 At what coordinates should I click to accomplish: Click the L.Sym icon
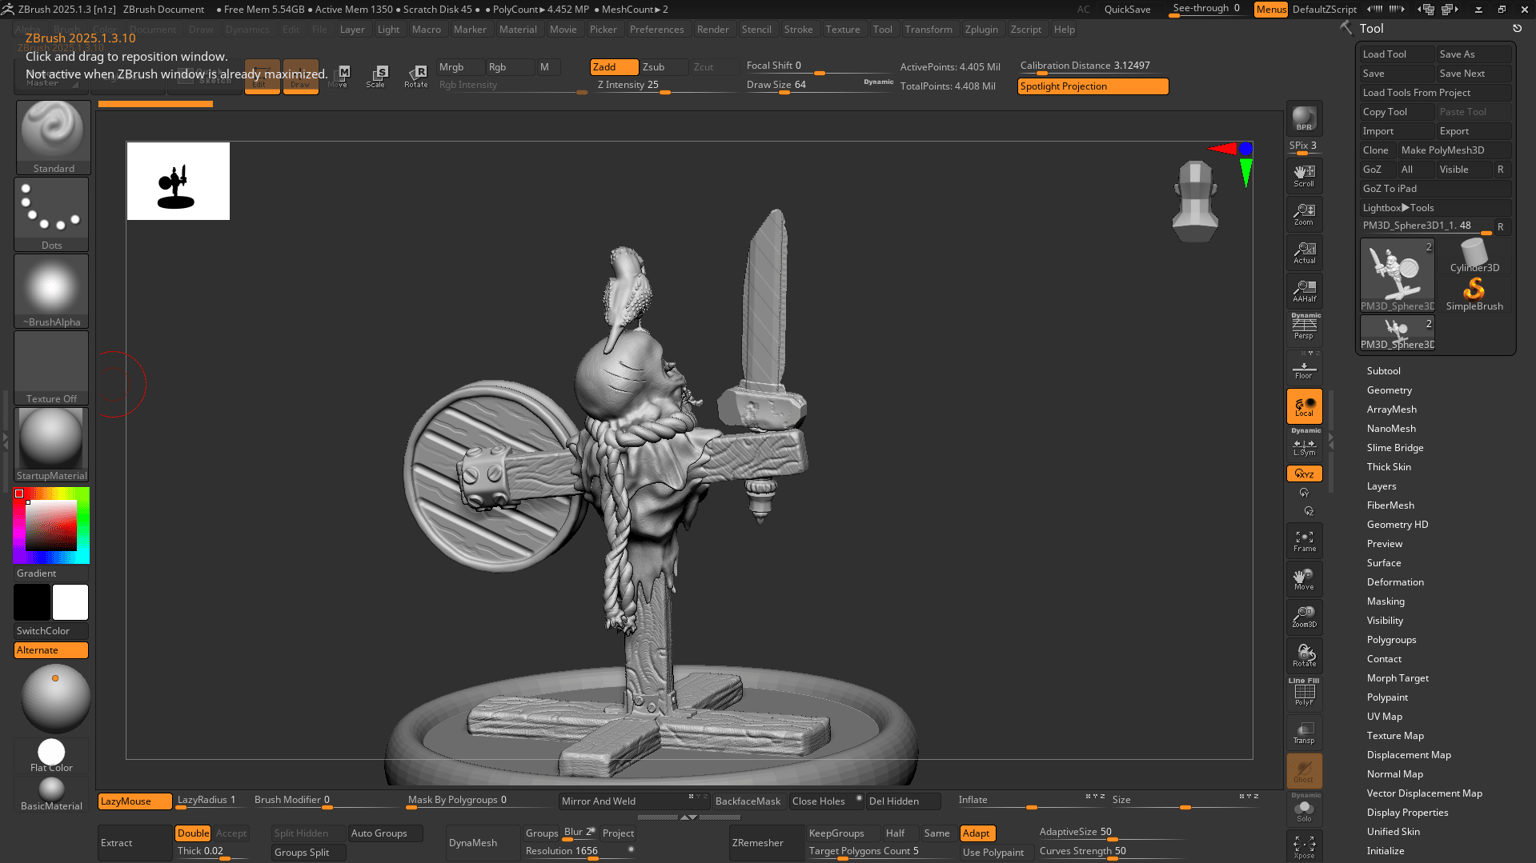pos(1304,445)
